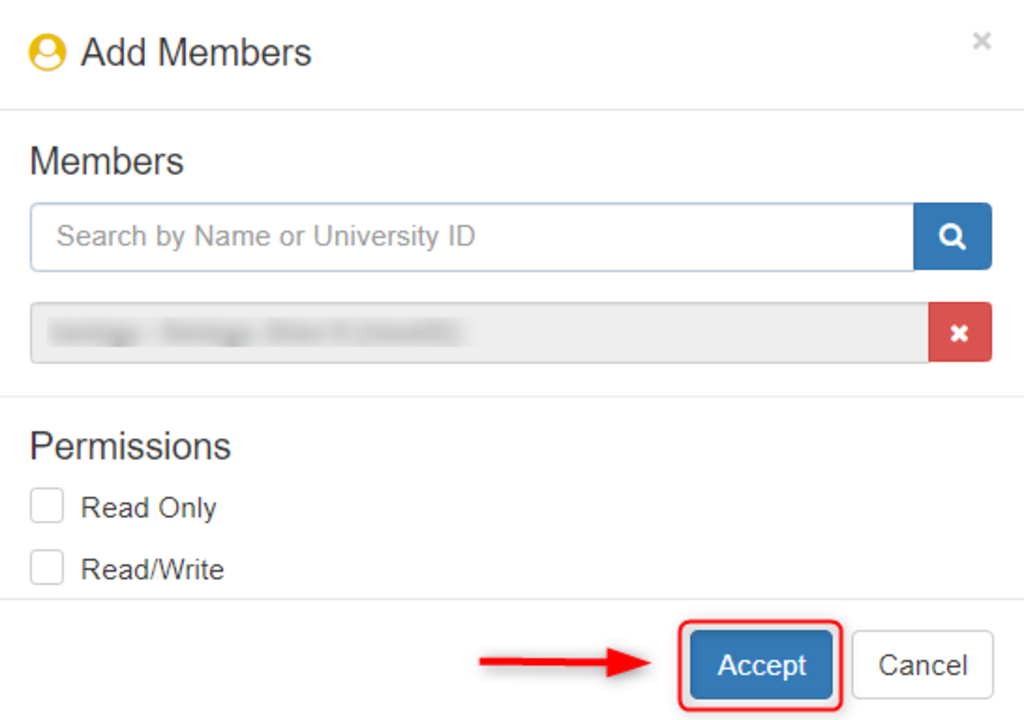Cancel the Add Members dialog
This screenshot has height=720, width=1024.
point(921,664)
